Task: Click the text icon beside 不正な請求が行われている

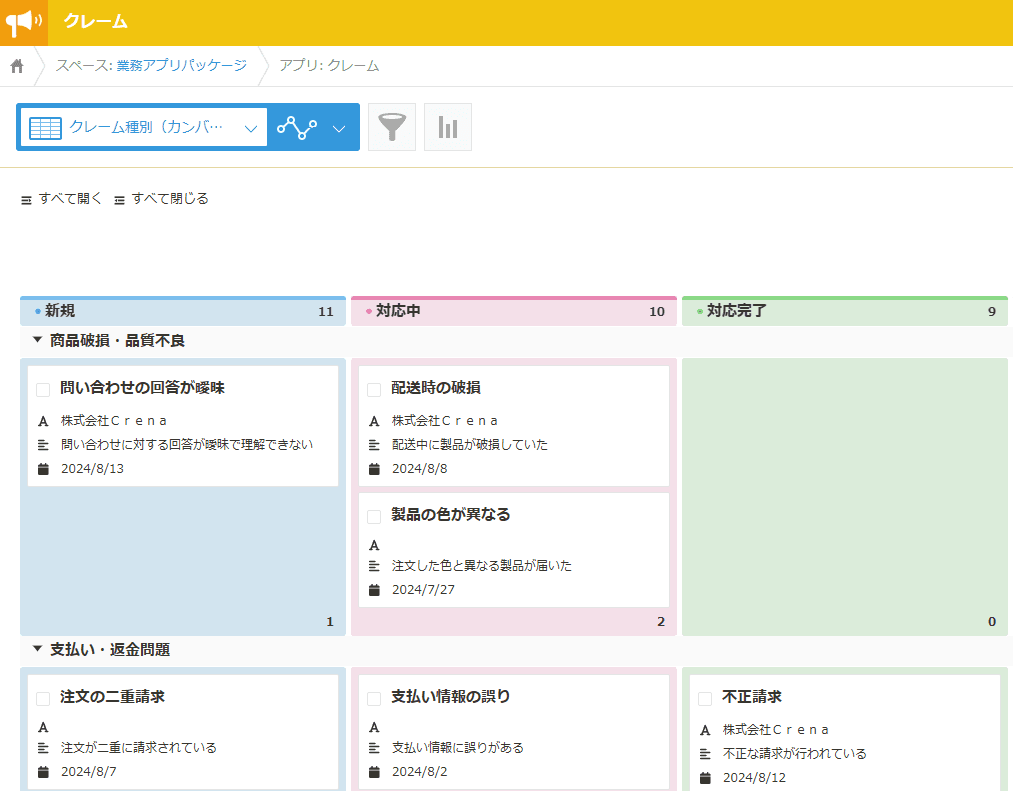Action: [705, 754]
